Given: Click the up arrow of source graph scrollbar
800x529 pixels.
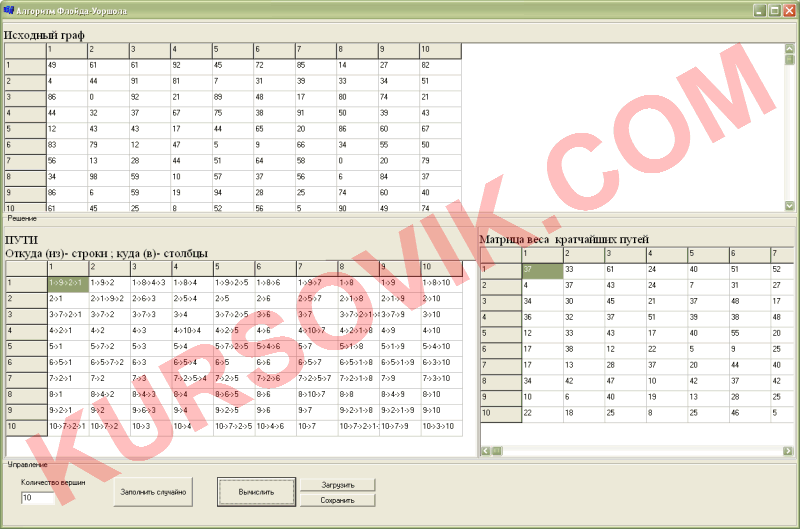Looking at the screenshot, I should (789, 48).
